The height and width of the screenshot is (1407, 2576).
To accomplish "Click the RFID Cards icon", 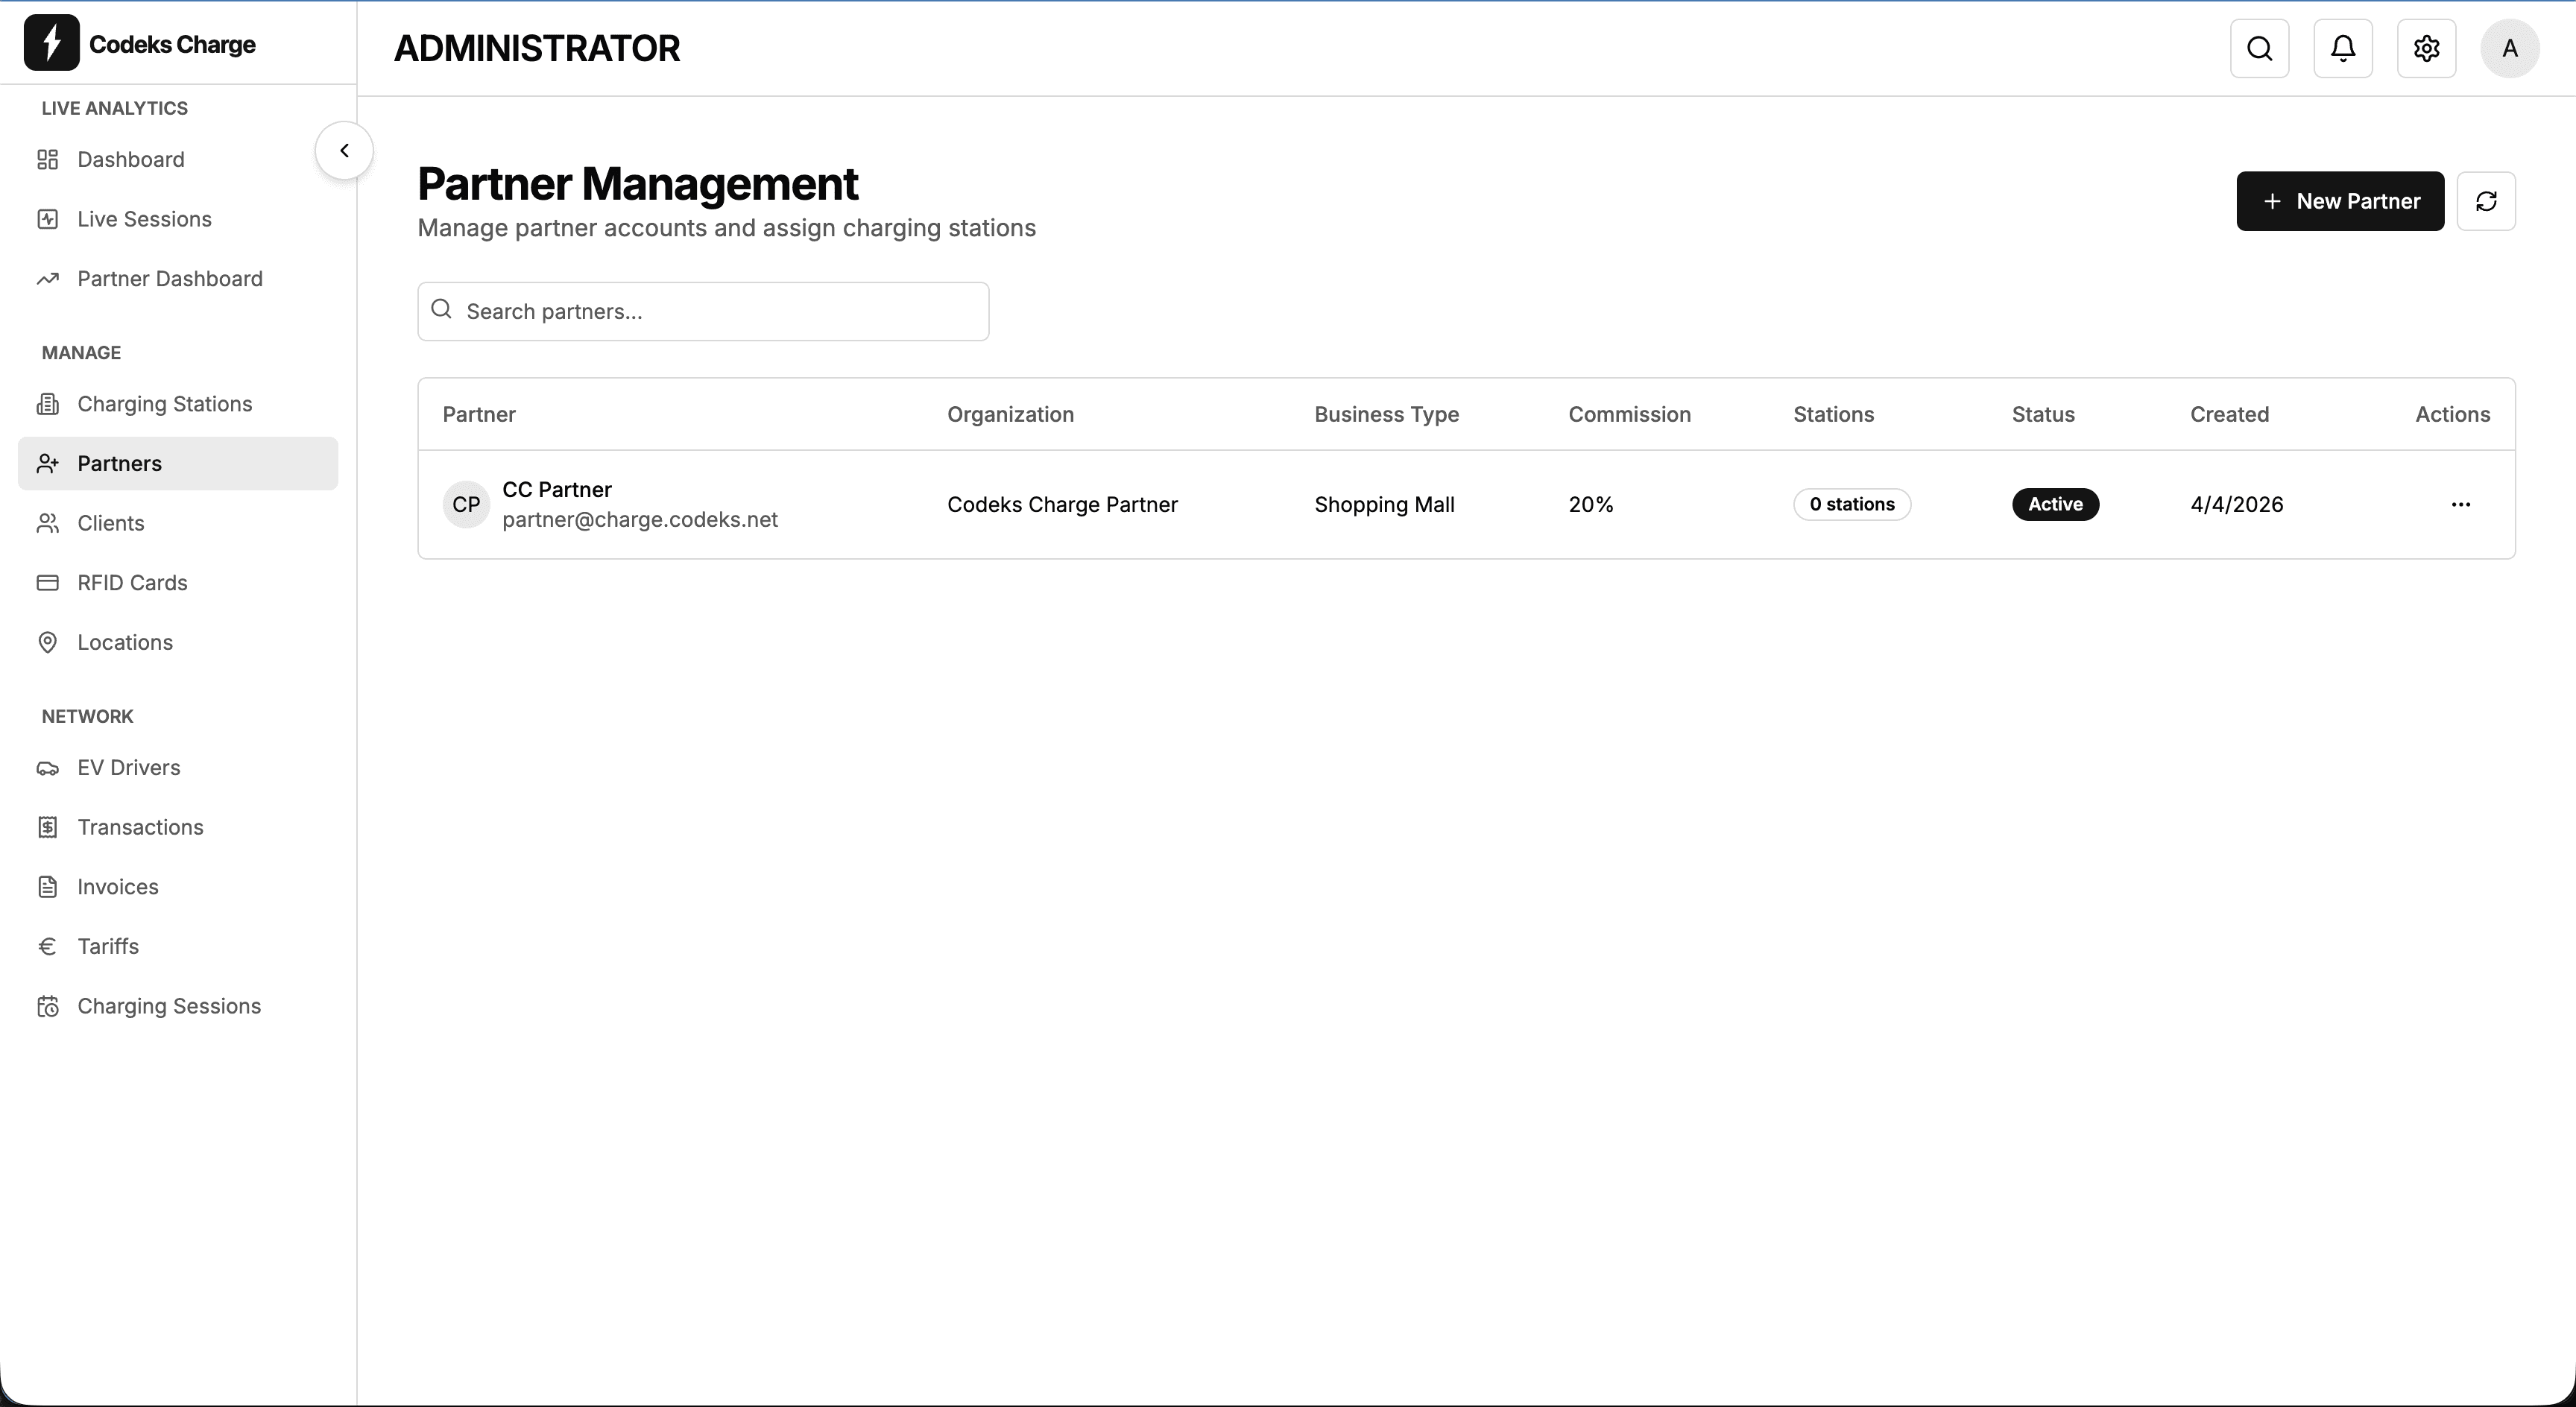I will [48, 583].
